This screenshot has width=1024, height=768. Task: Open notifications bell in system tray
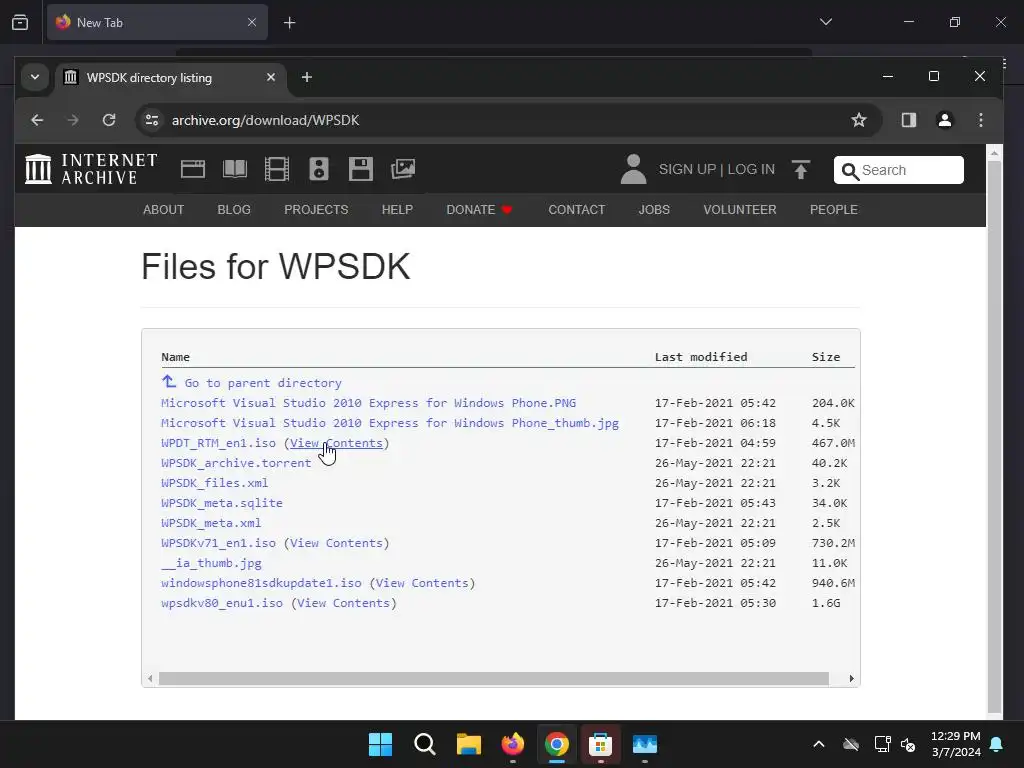pyautogui.click(x=997, y=744)
